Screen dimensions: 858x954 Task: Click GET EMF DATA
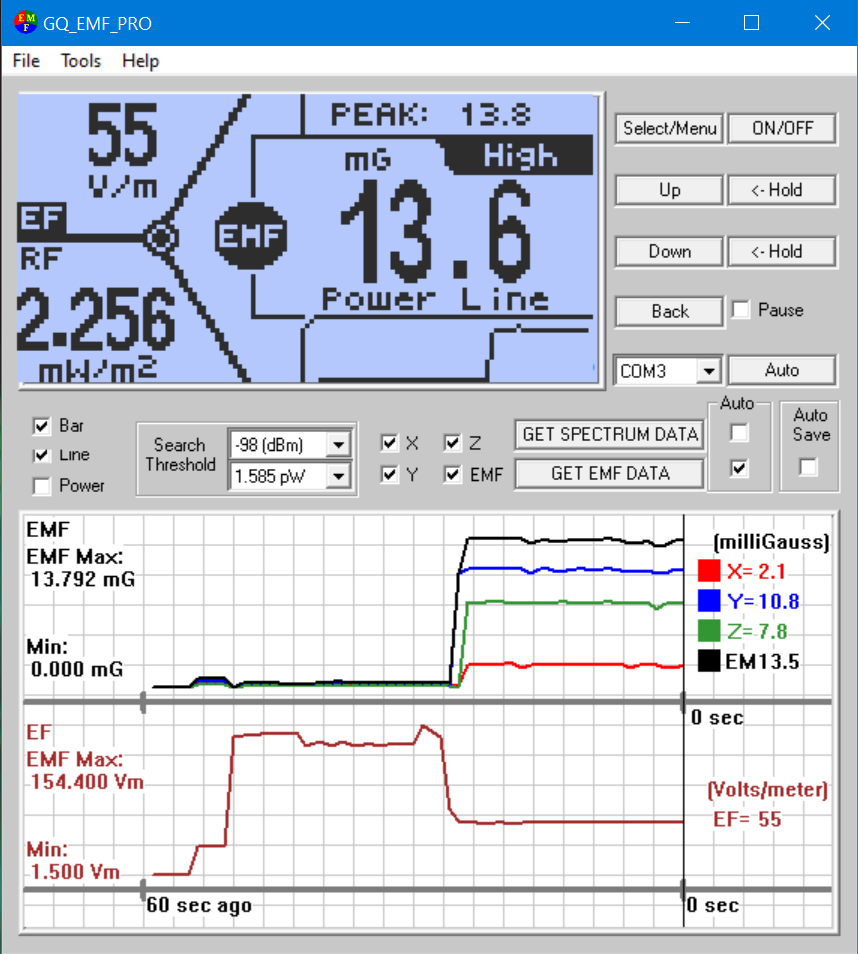[x=608, y=473]
